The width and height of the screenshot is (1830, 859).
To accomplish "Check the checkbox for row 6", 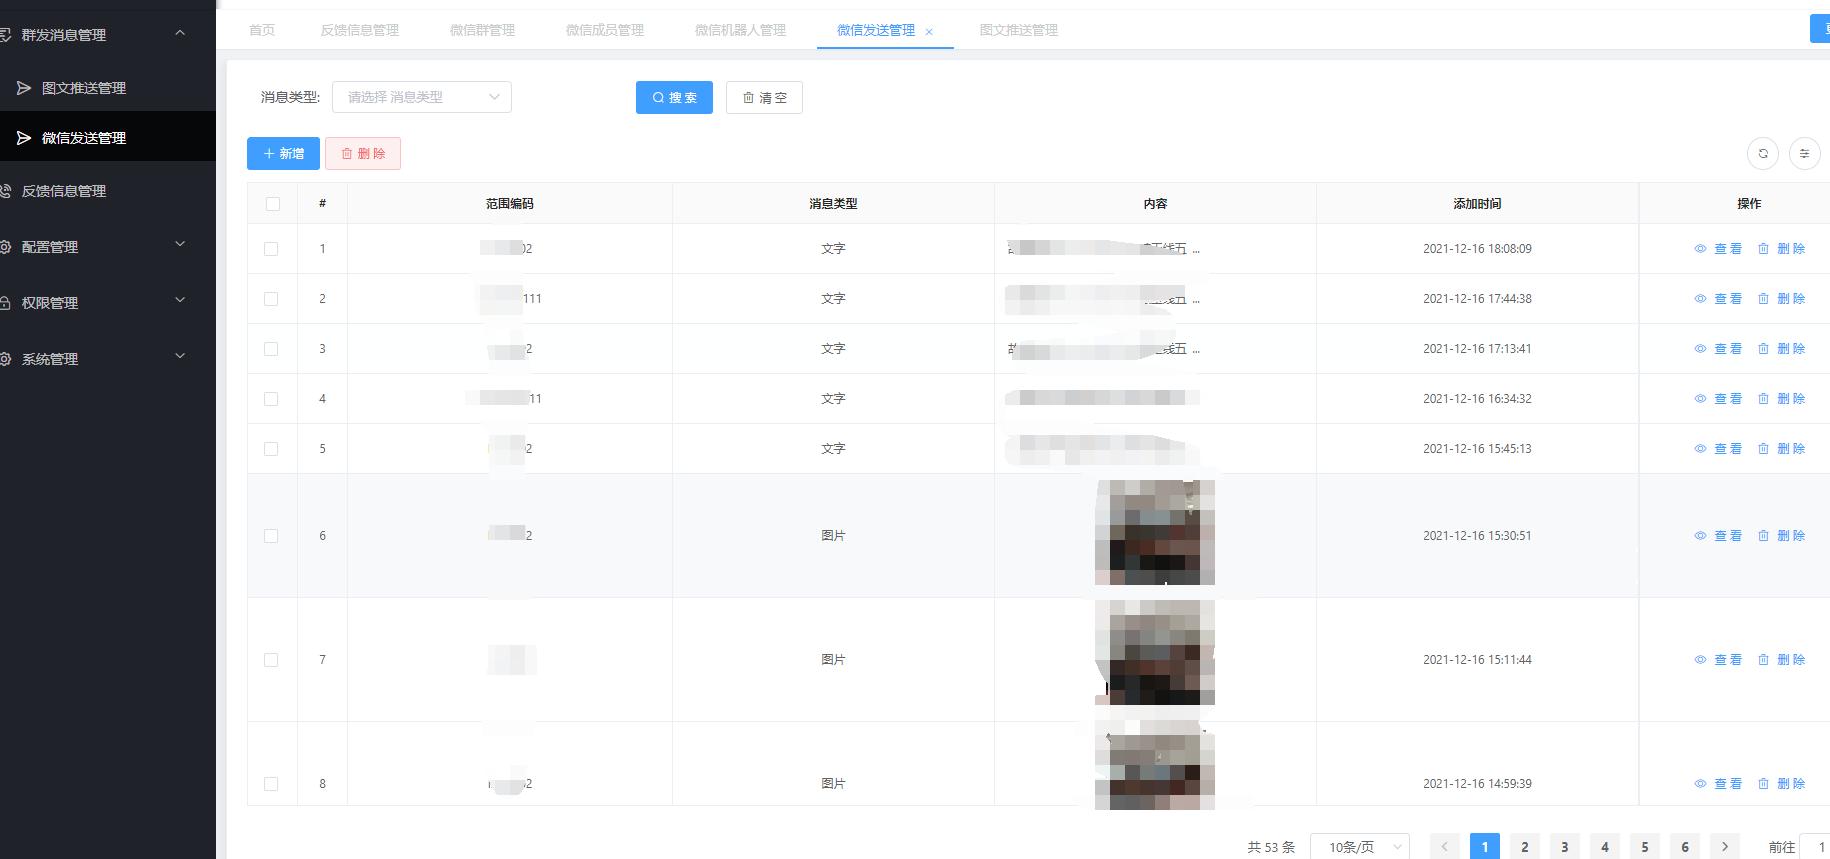I will click(271, 536).
